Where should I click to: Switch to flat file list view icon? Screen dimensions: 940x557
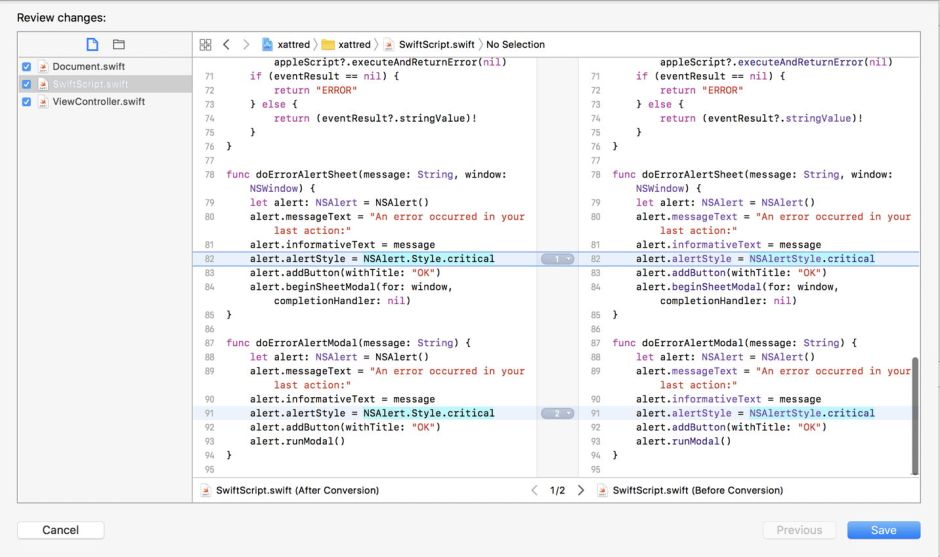92,44
